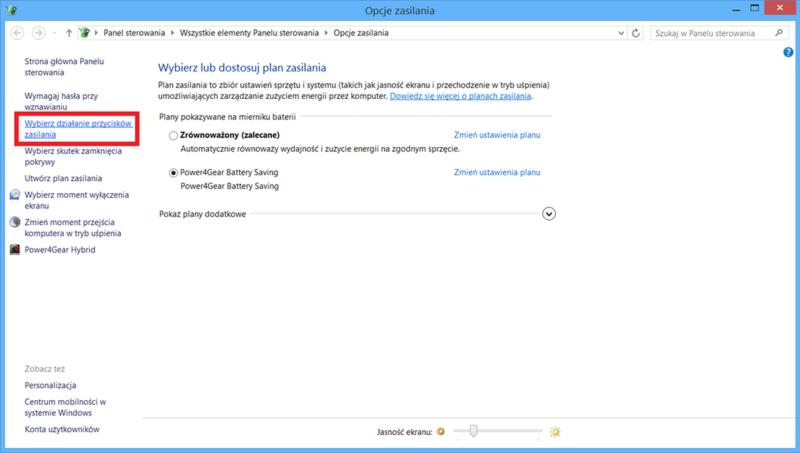Click the power options icon in address bar
This screenshot has width=800, height=453.
tap(84, 33)
